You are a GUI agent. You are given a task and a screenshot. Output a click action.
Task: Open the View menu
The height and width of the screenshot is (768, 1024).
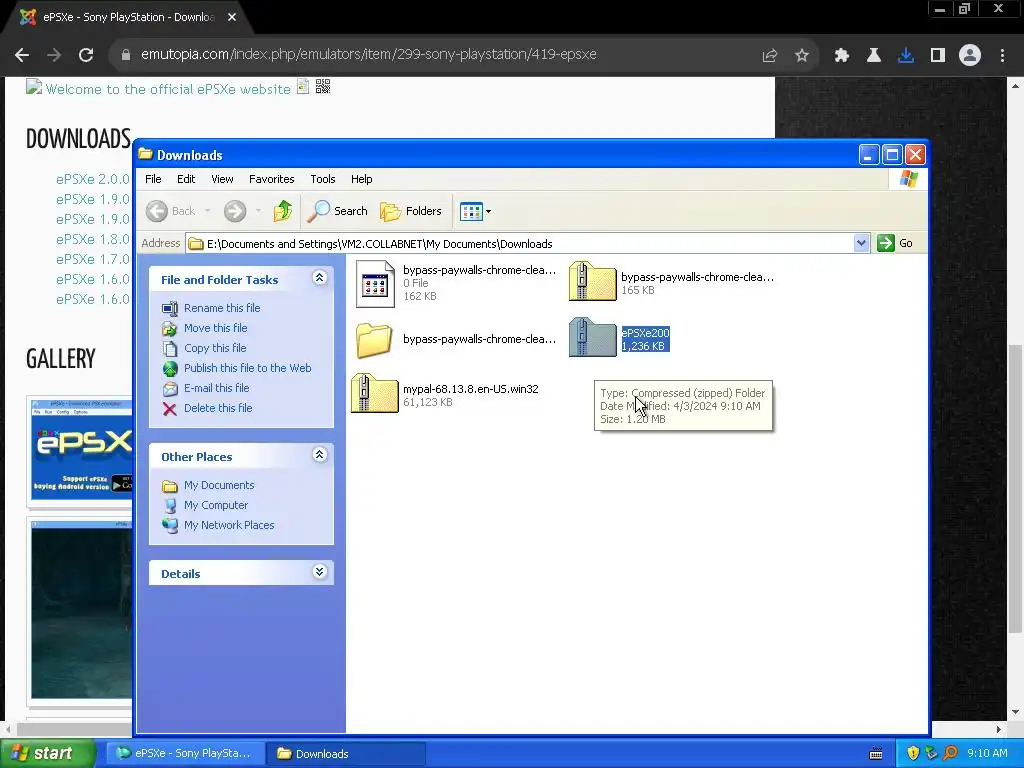[222, 179]
